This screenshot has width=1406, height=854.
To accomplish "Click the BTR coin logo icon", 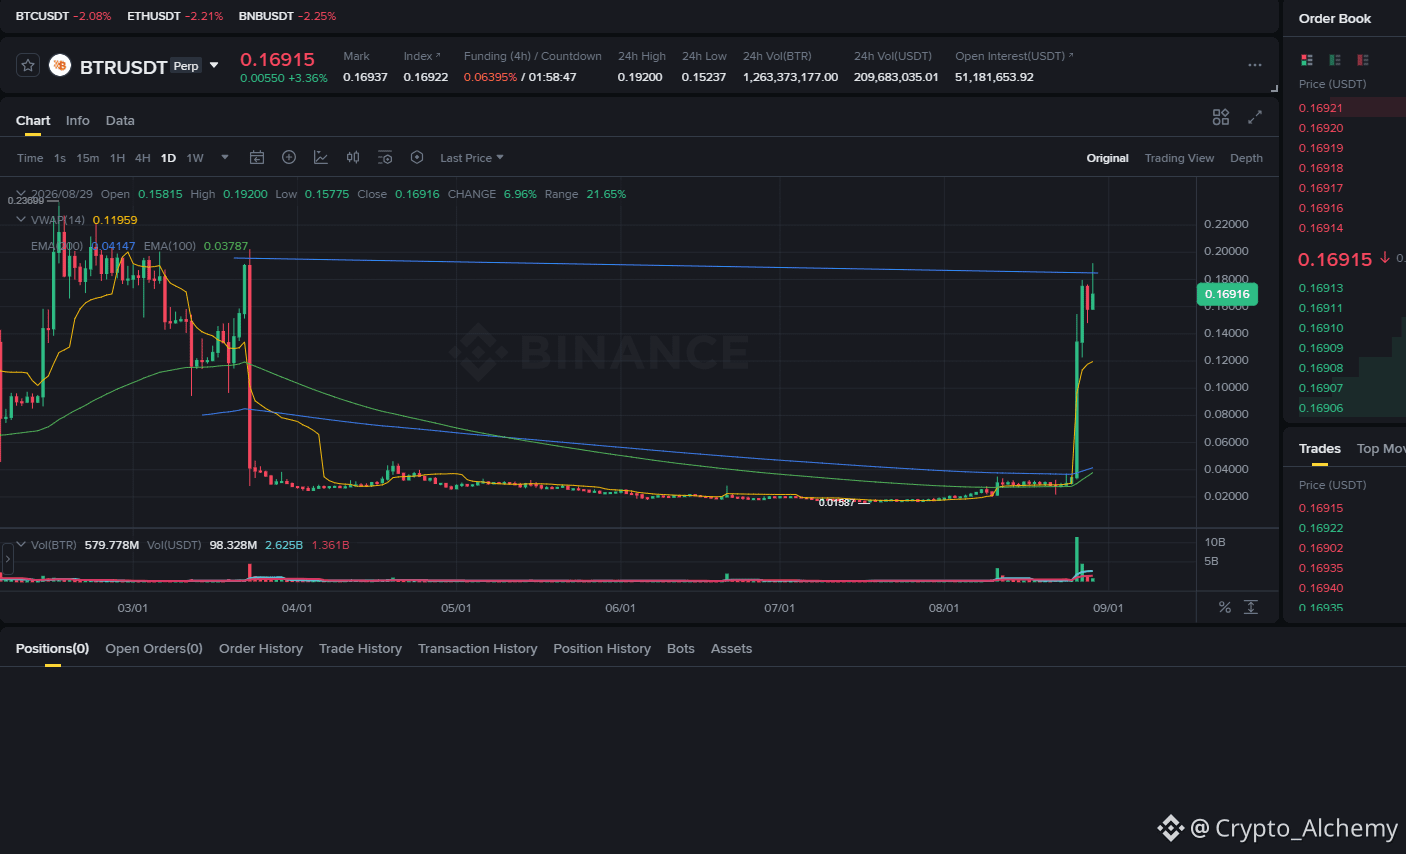I will 60,66.
